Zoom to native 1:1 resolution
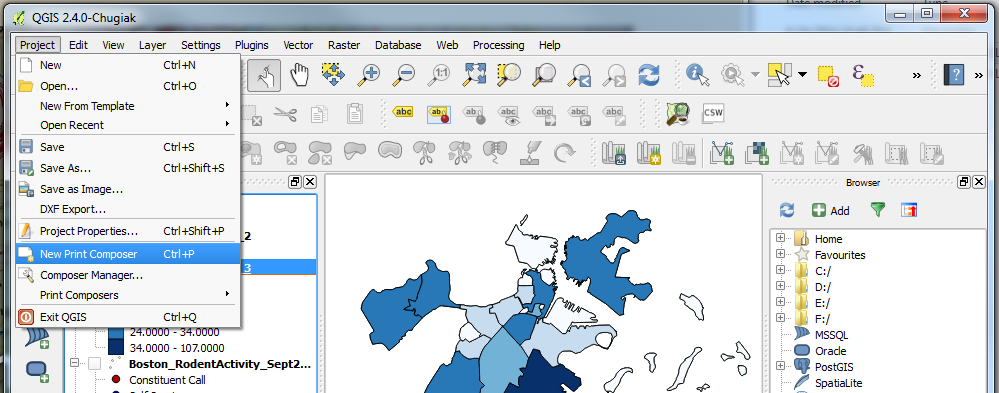The width and height of the screenshot is (999, 393). click(x=438, y=75)
